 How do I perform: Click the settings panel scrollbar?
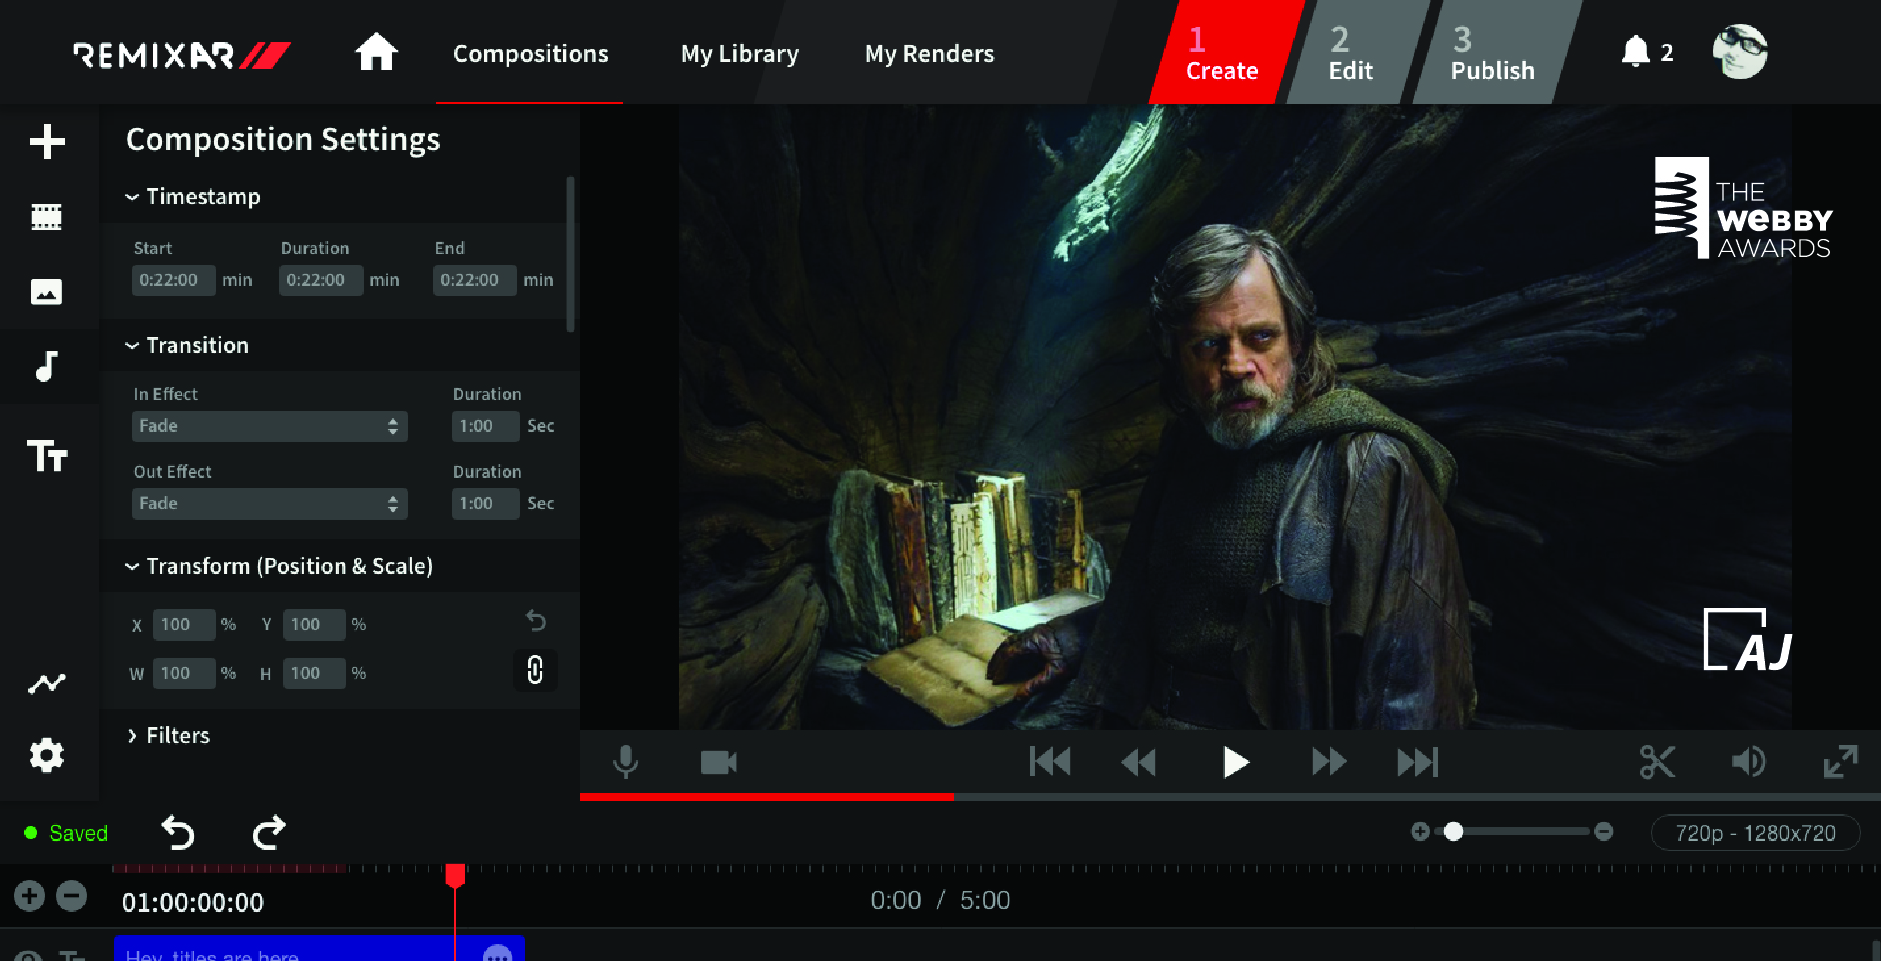point(570,255)
